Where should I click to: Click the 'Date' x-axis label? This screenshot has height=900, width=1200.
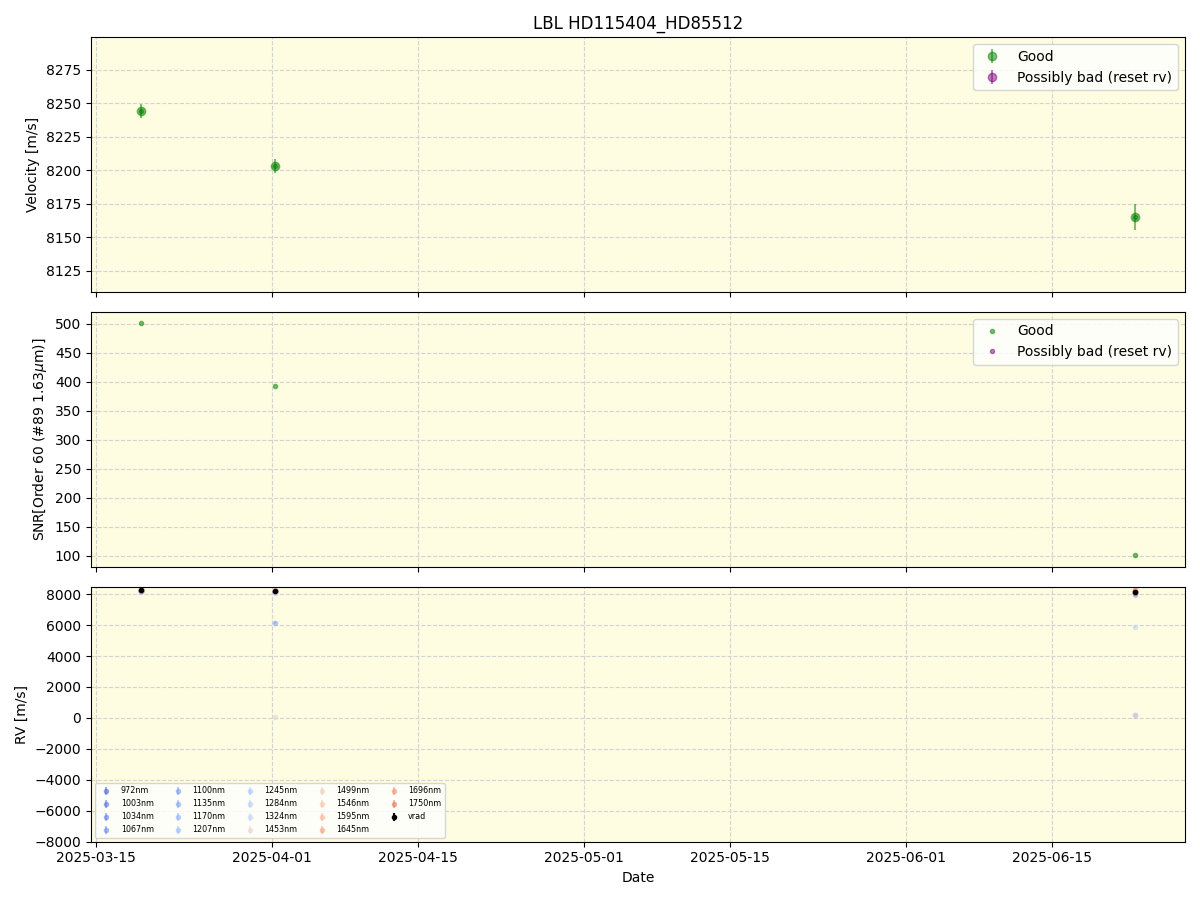[x=638, y=877]
